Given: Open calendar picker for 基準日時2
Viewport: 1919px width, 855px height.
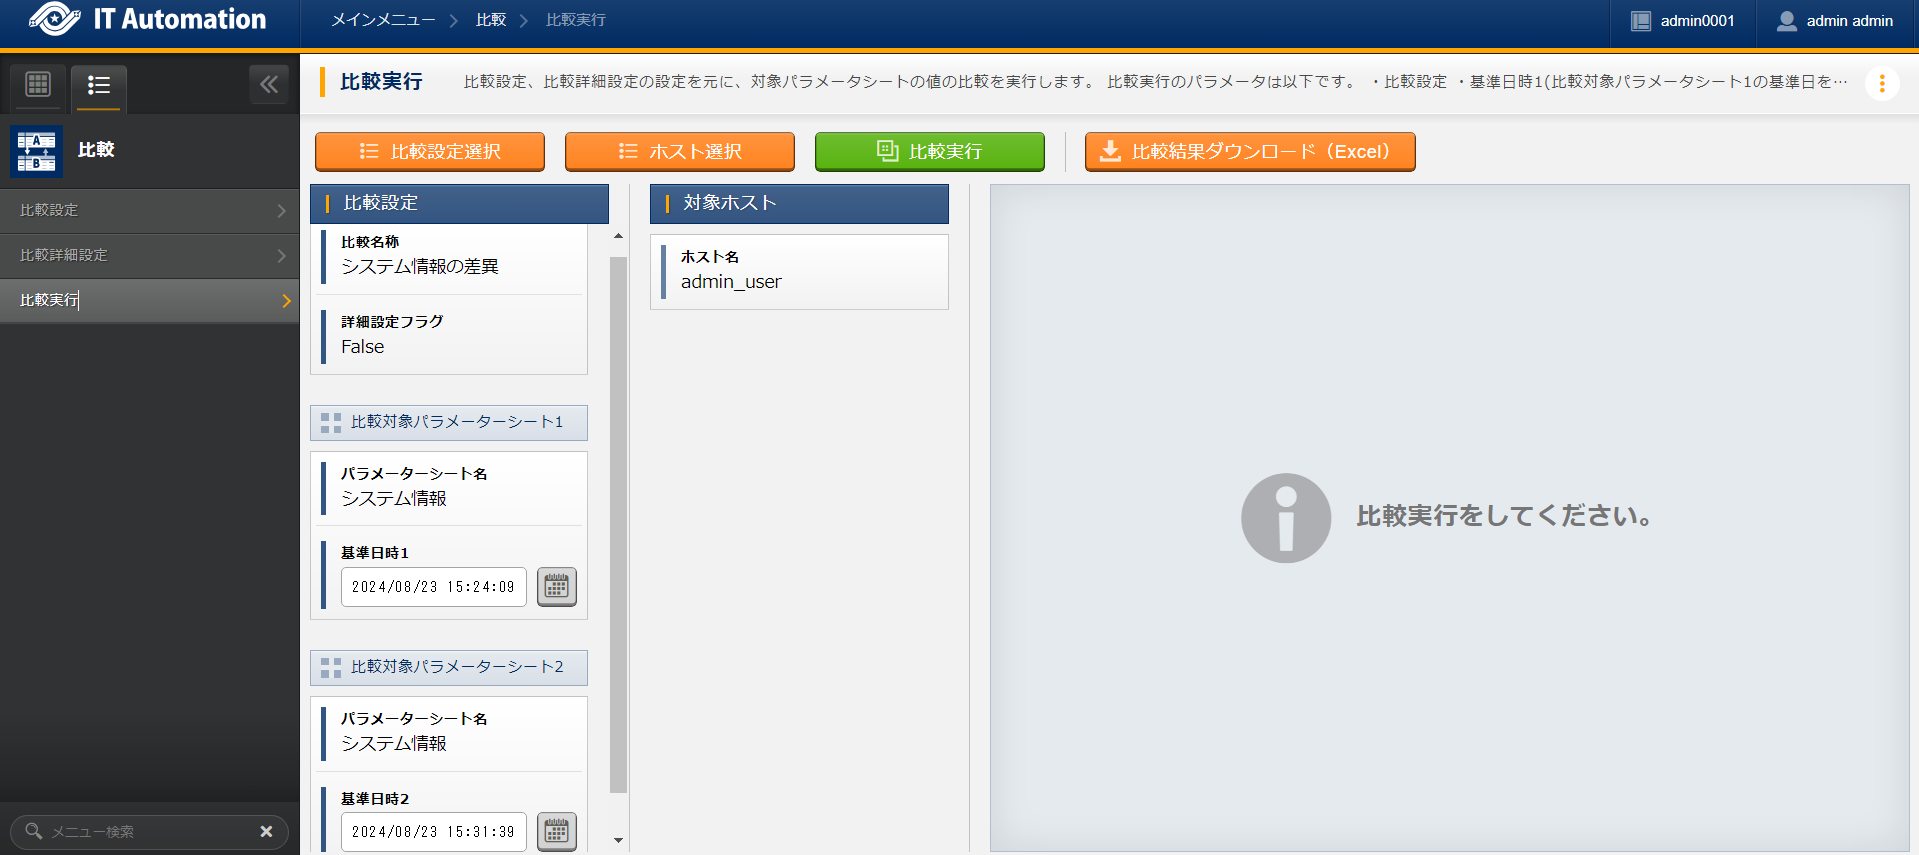Looking at the screenshot, I should (x=556, y=831).
